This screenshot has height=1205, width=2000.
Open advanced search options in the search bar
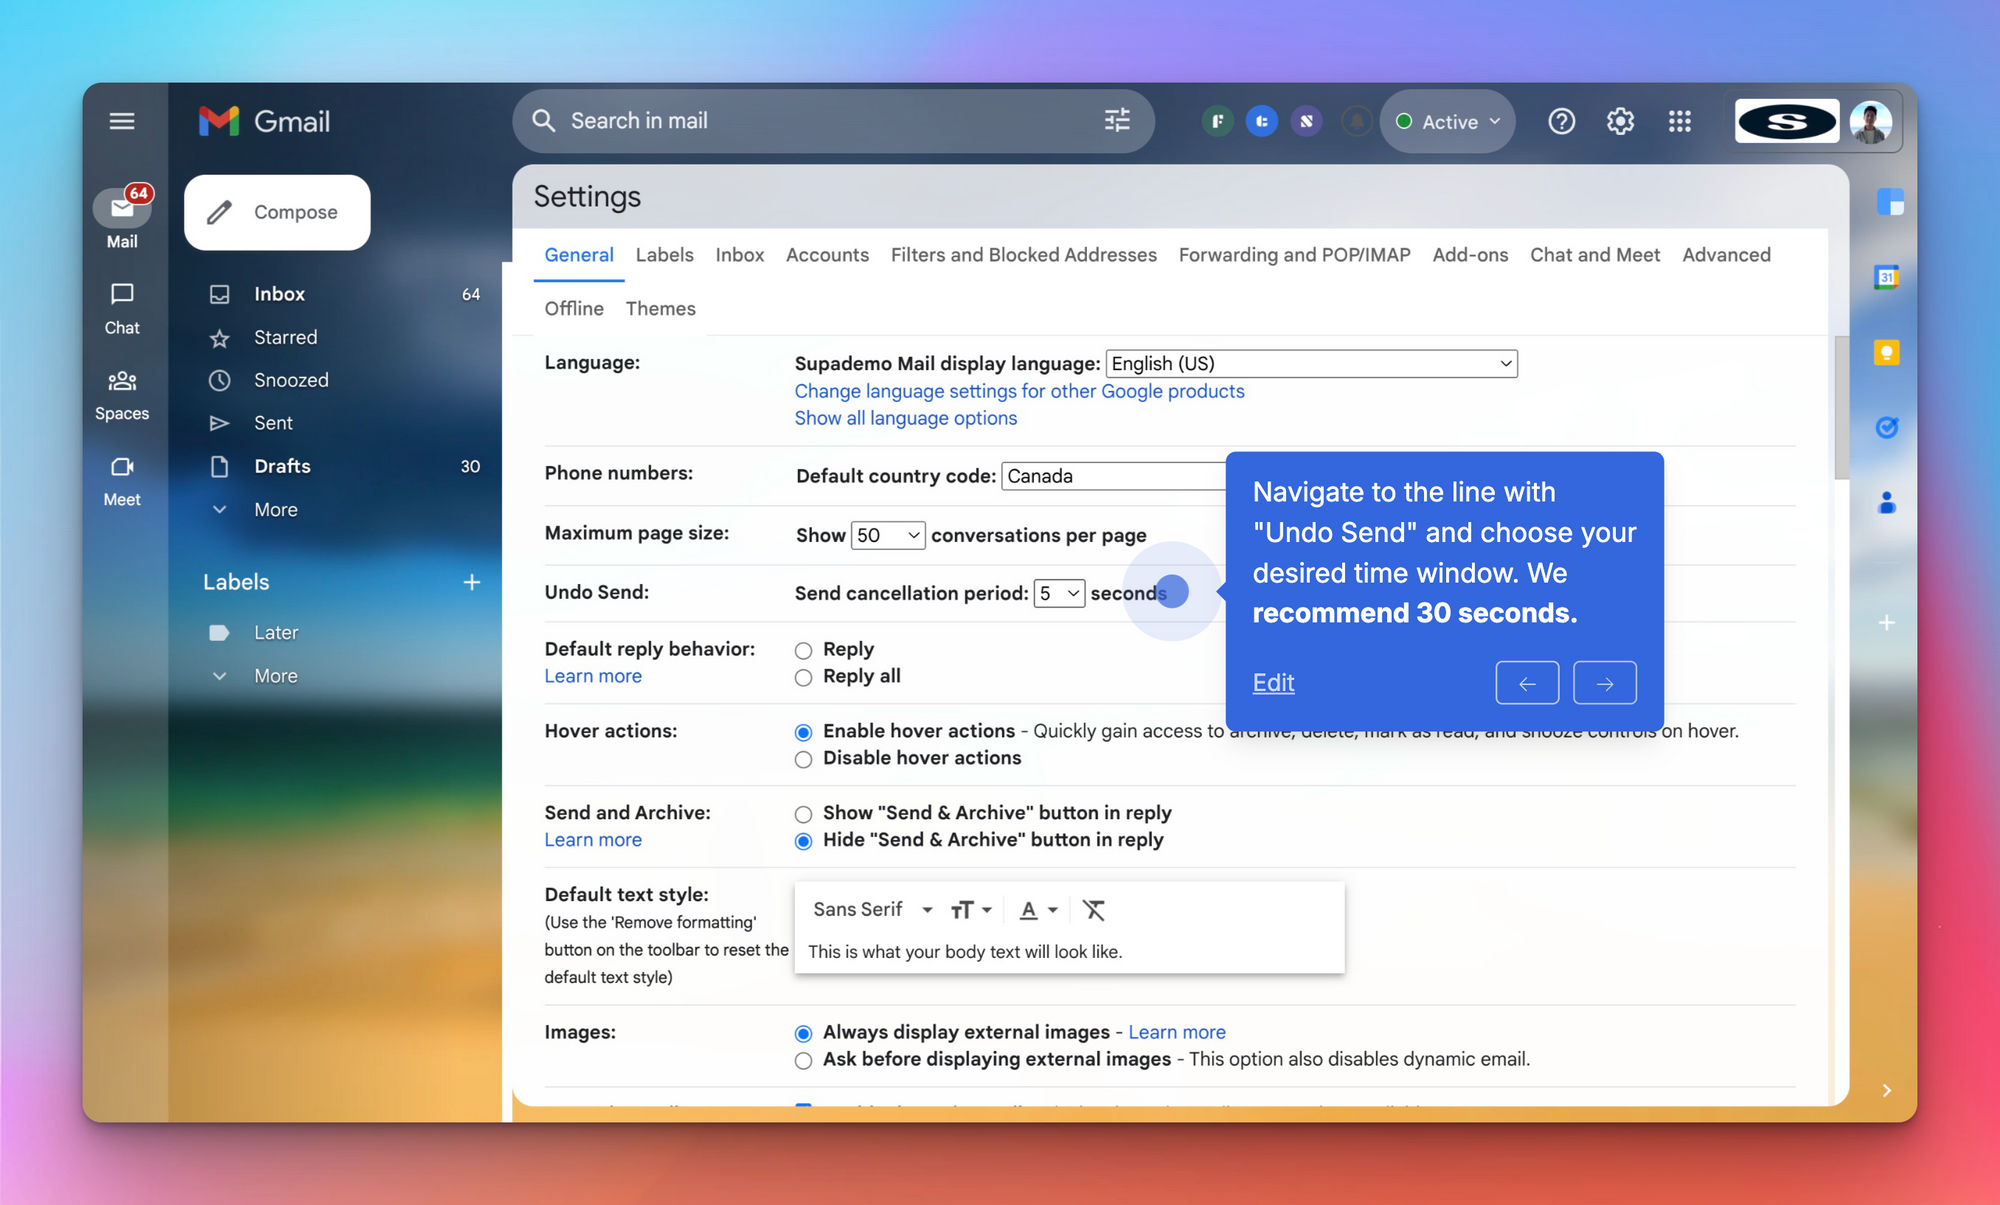pyautogui.click(x=1116, y=121)
